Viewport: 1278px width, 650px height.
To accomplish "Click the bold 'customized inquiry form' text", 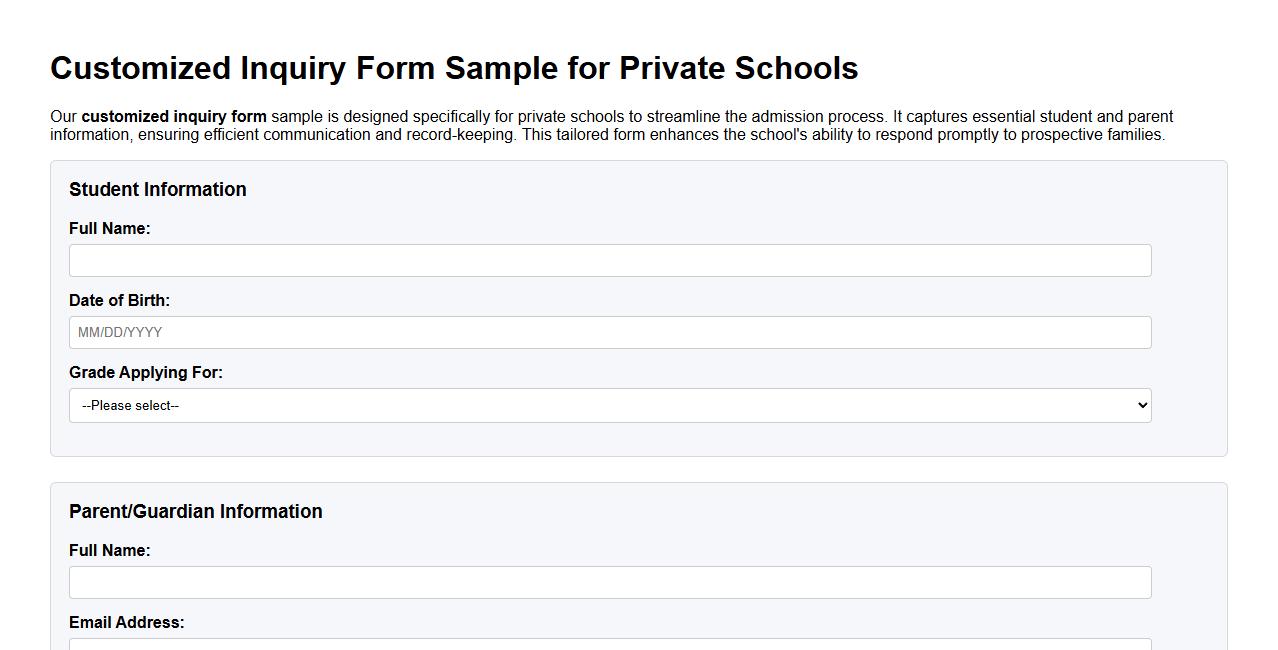I will (173, 116).
